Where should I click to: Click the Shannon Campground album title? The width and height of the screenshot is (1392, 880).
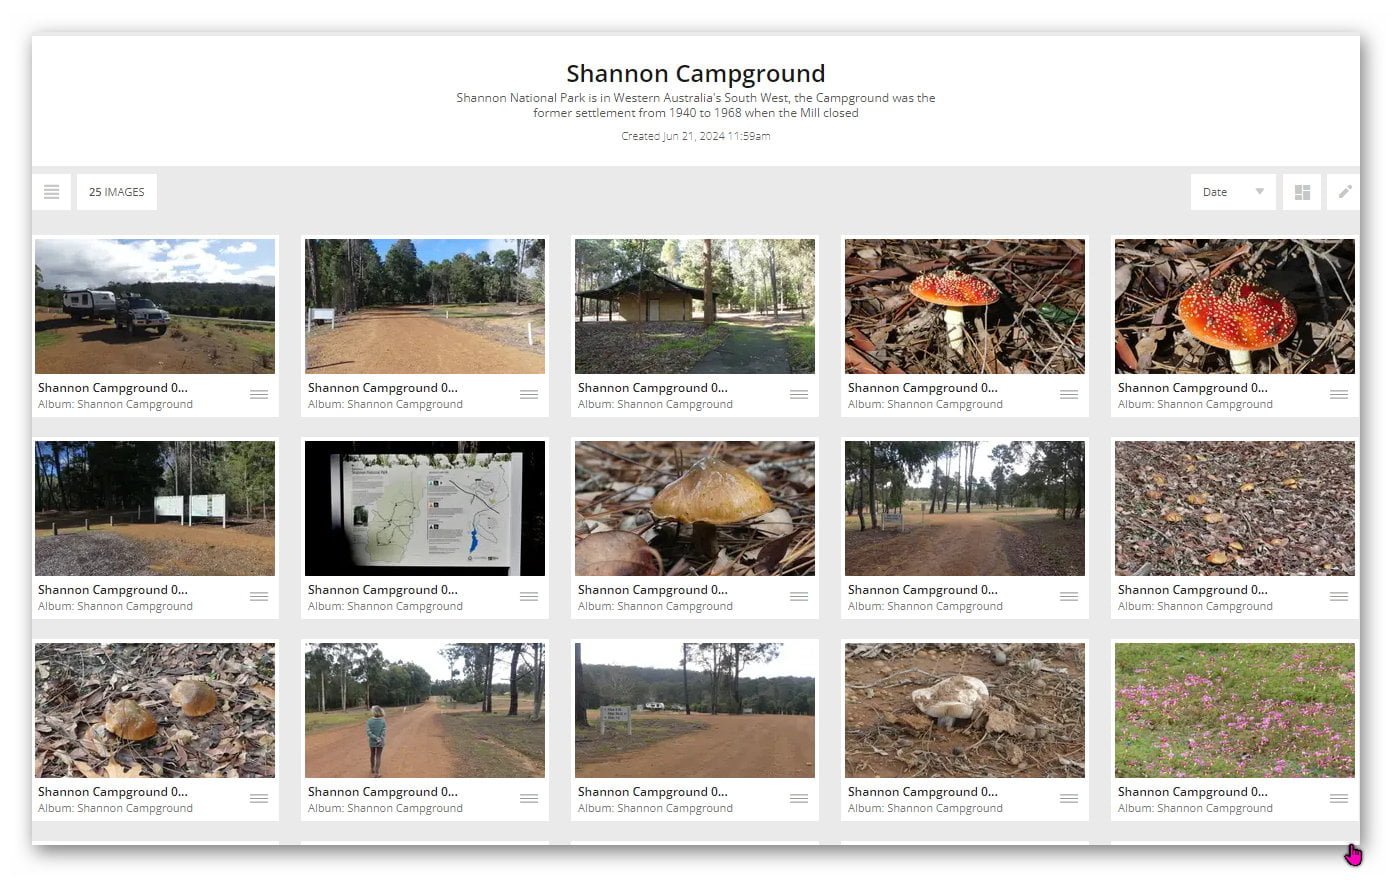695,73
